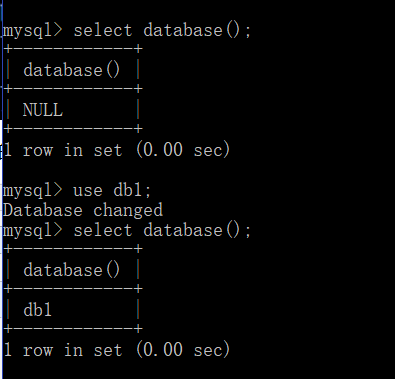The width and height of the screenshot is (395, 379).
Task: Click the word 'changed' in the status message
Action: 128,210
